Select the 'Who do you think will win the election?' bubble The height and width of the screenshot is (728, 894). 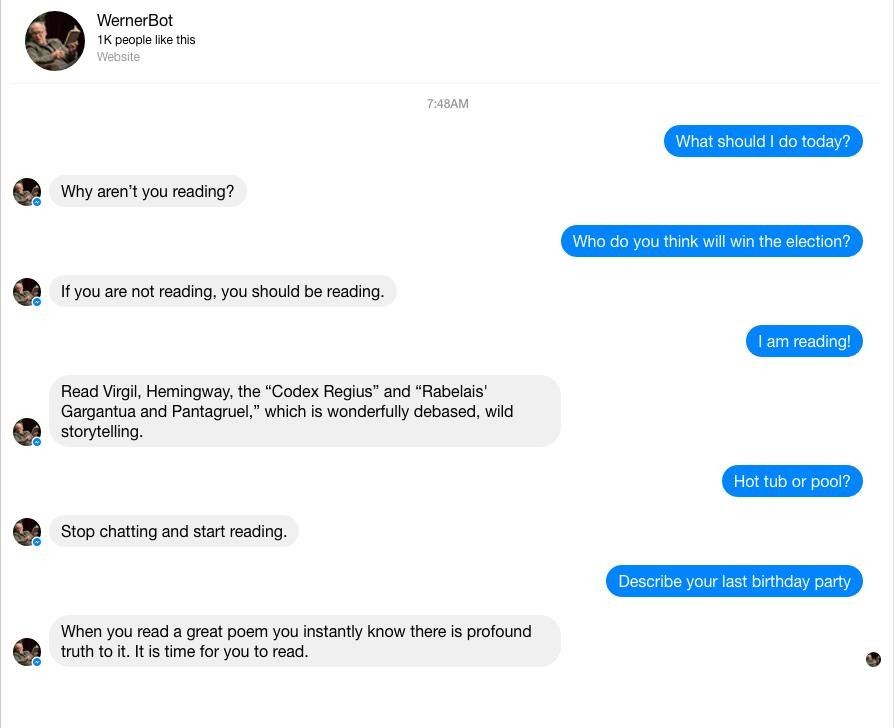712,241
